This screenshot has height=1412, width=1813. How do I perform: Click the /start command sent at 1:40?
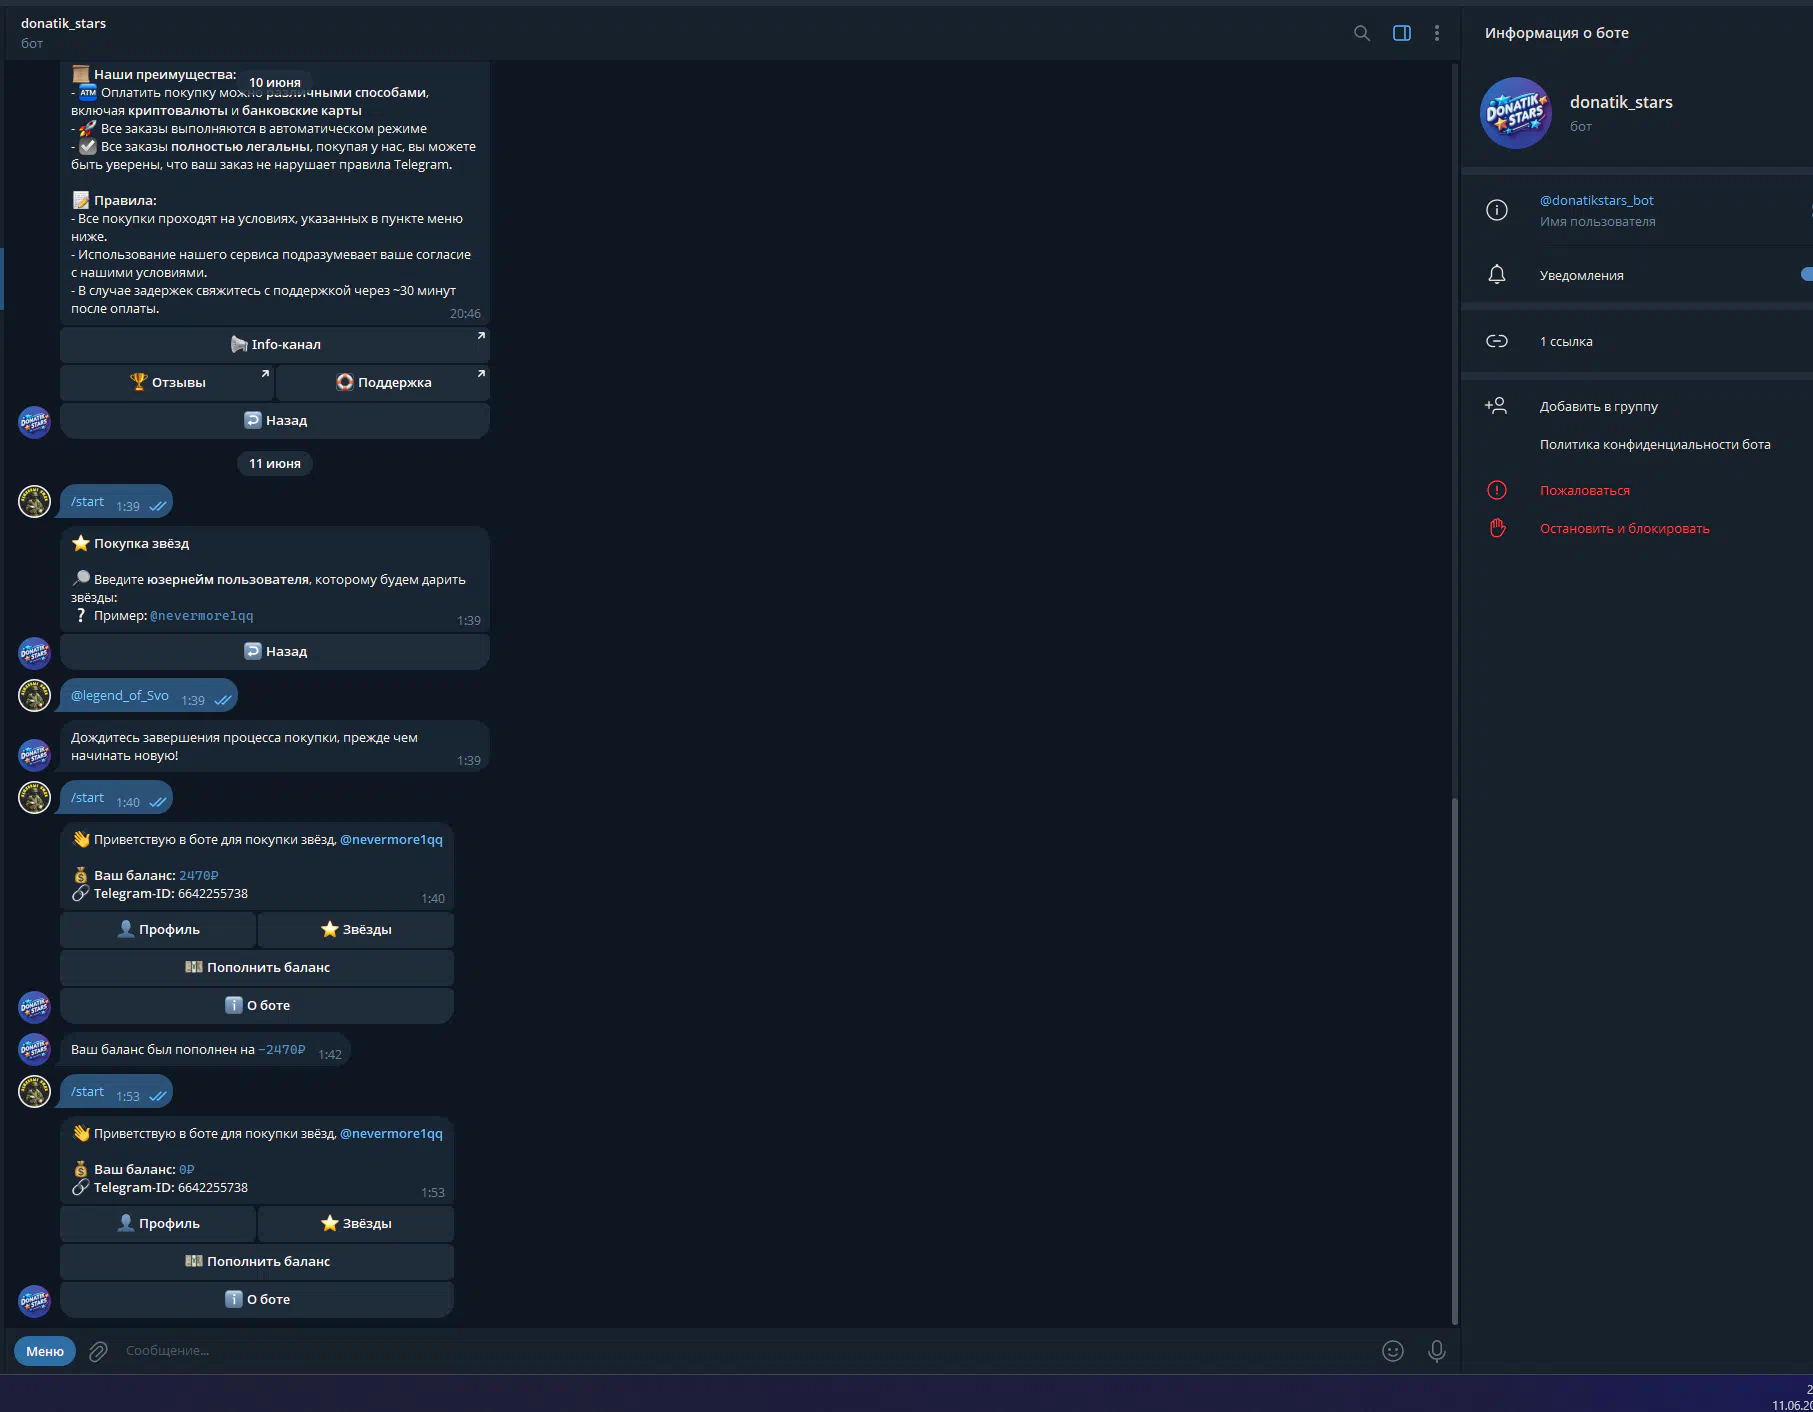point(87,798)
